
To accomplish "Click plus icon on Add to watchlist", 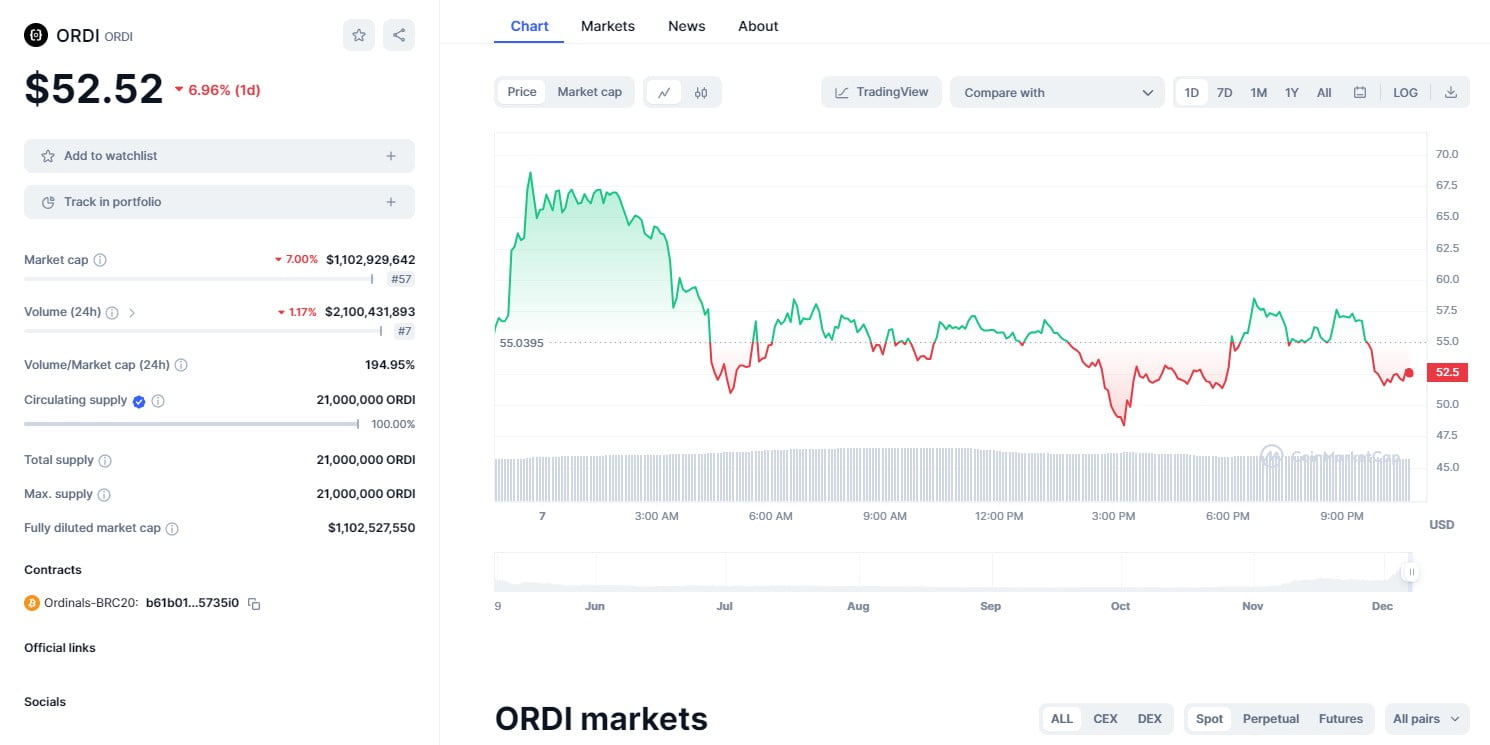I will [x=391, y=156].
